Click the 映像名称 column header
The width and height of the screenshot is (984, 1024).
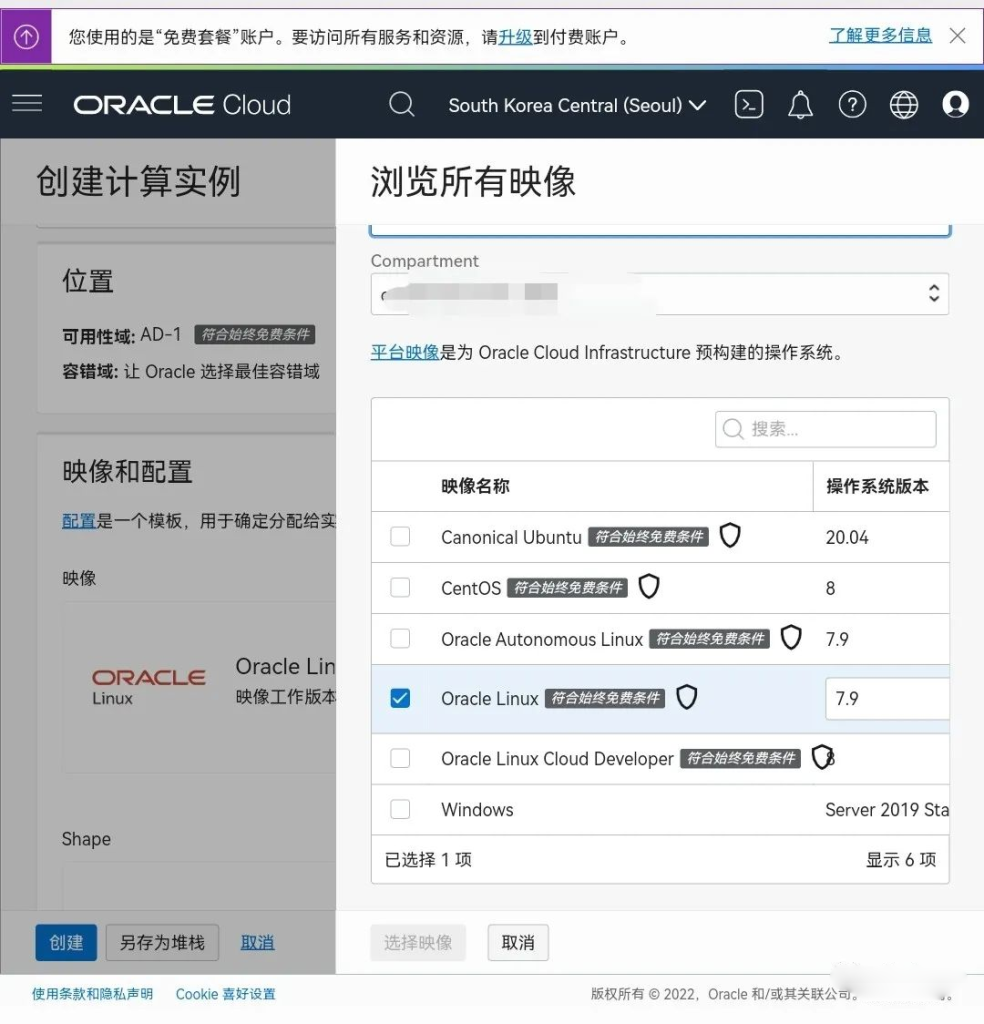coord(475,486)
